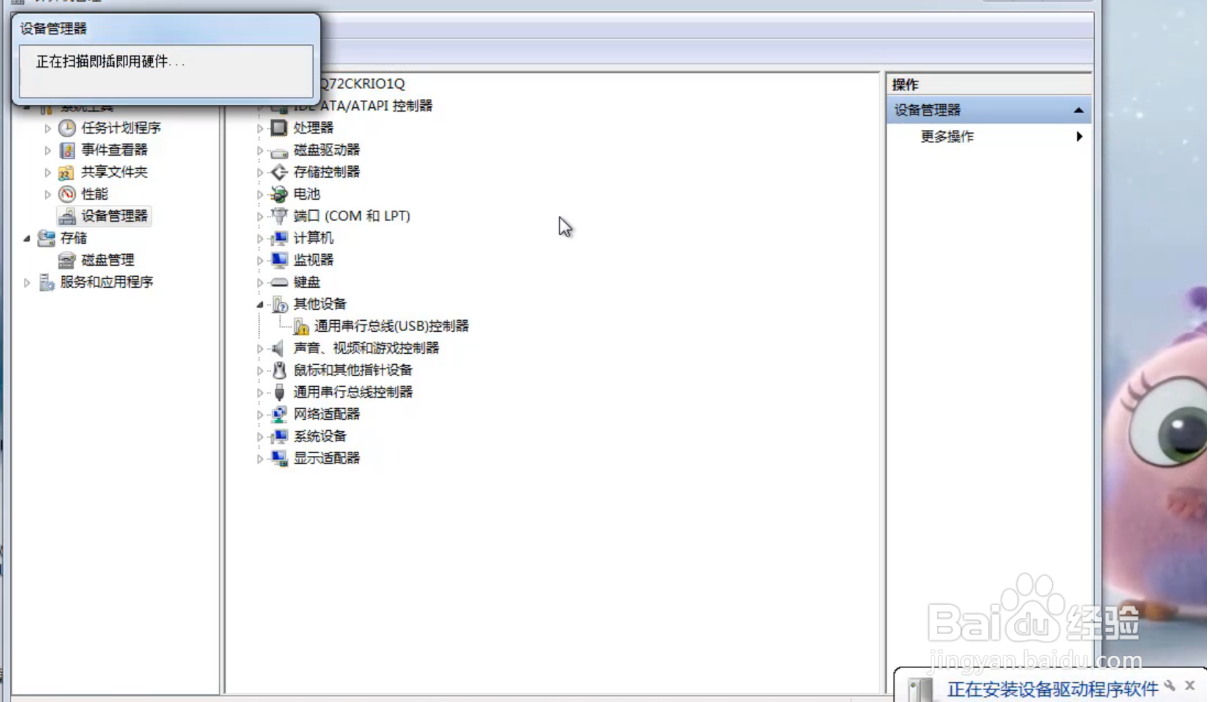The width and height of the screenshot is (1208, 702).
Task: Open the 更多操作 submenu arrow
Action: (x=1079, y=136)
